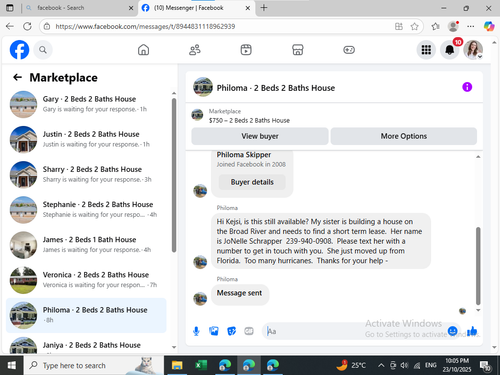Image resolution: width=500 pixels, height=375 pixels.
Task: Click the Facebook logo icon
Action: (19, 50)
